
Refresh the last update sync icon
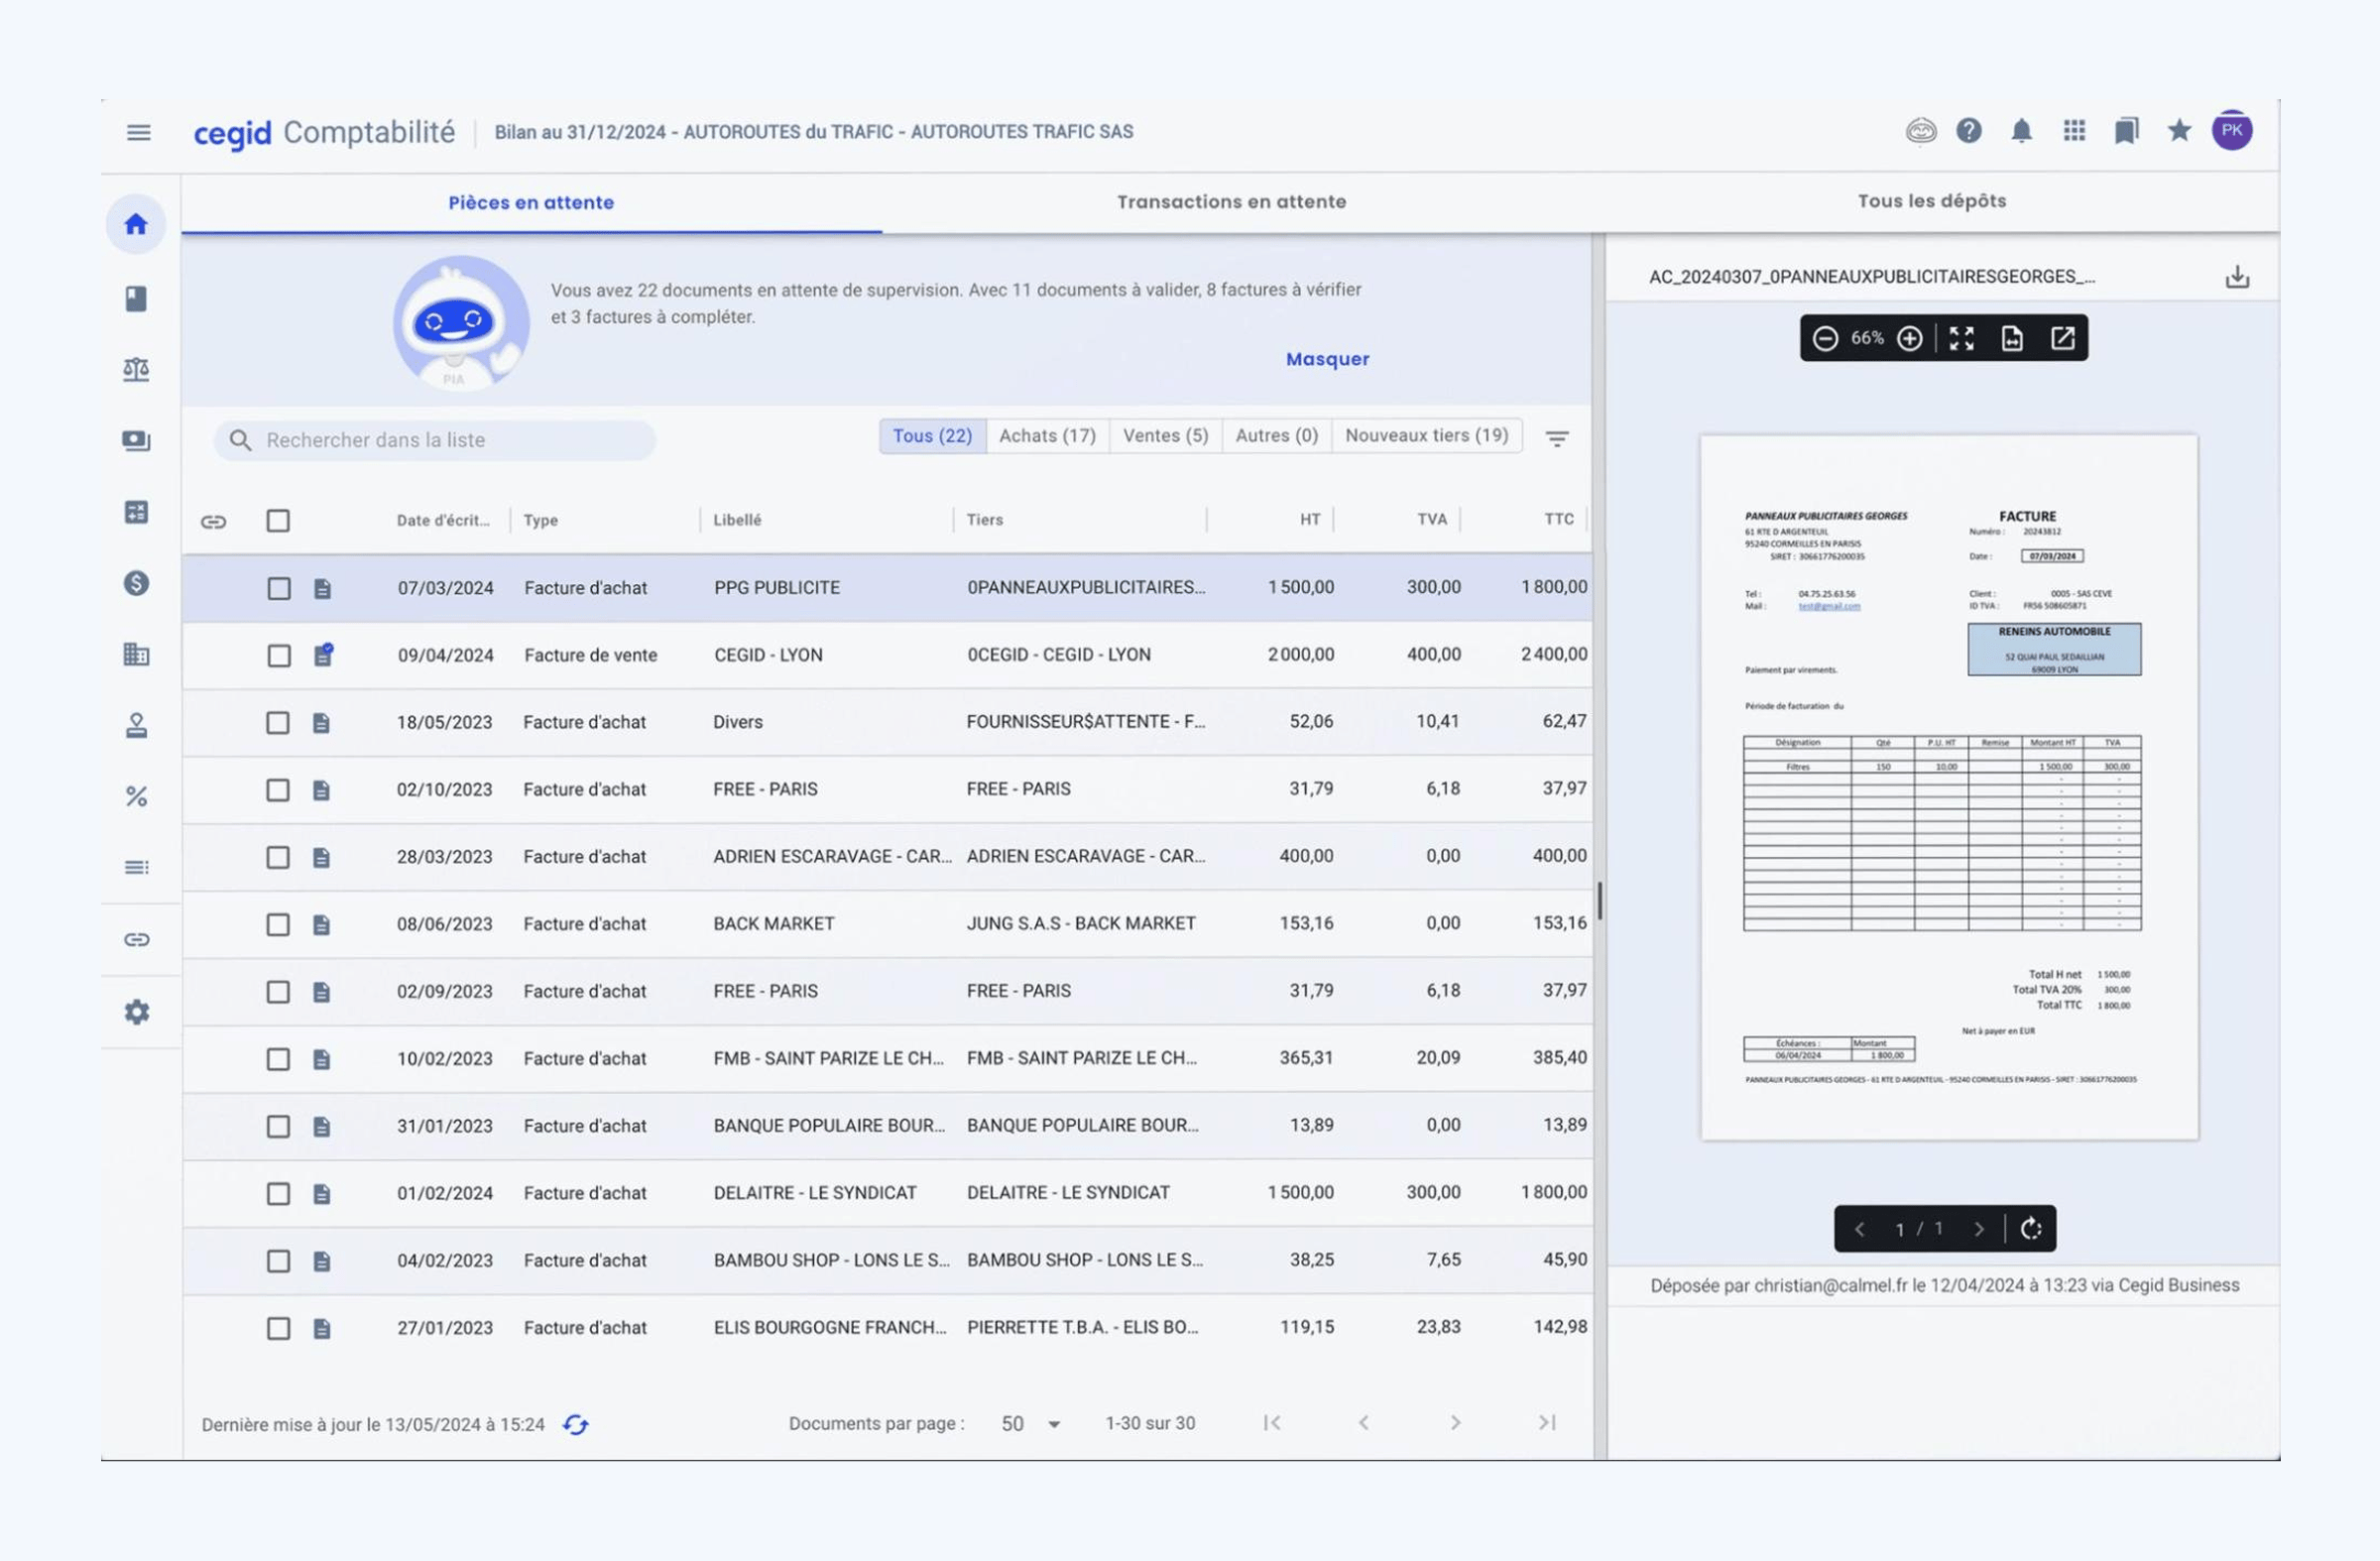point(575,1424)
